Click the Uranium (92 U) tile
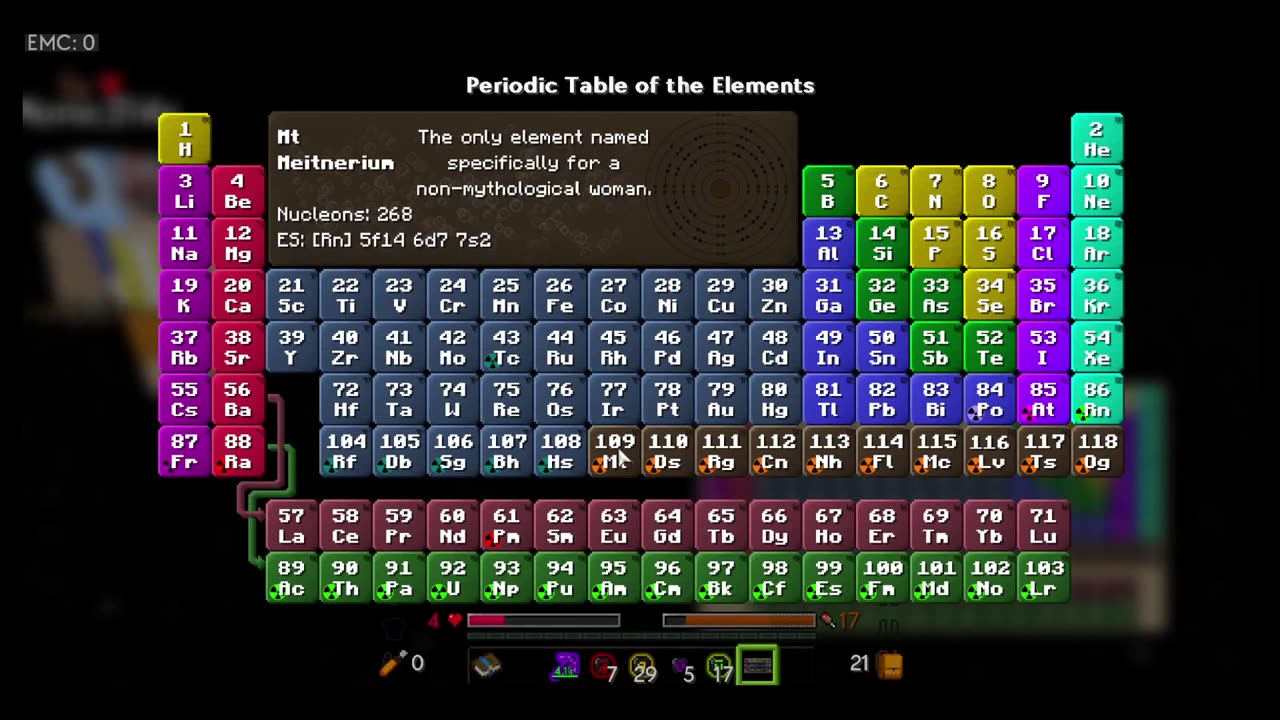This screenshot has width=1280, height=720. coord(453,578)
